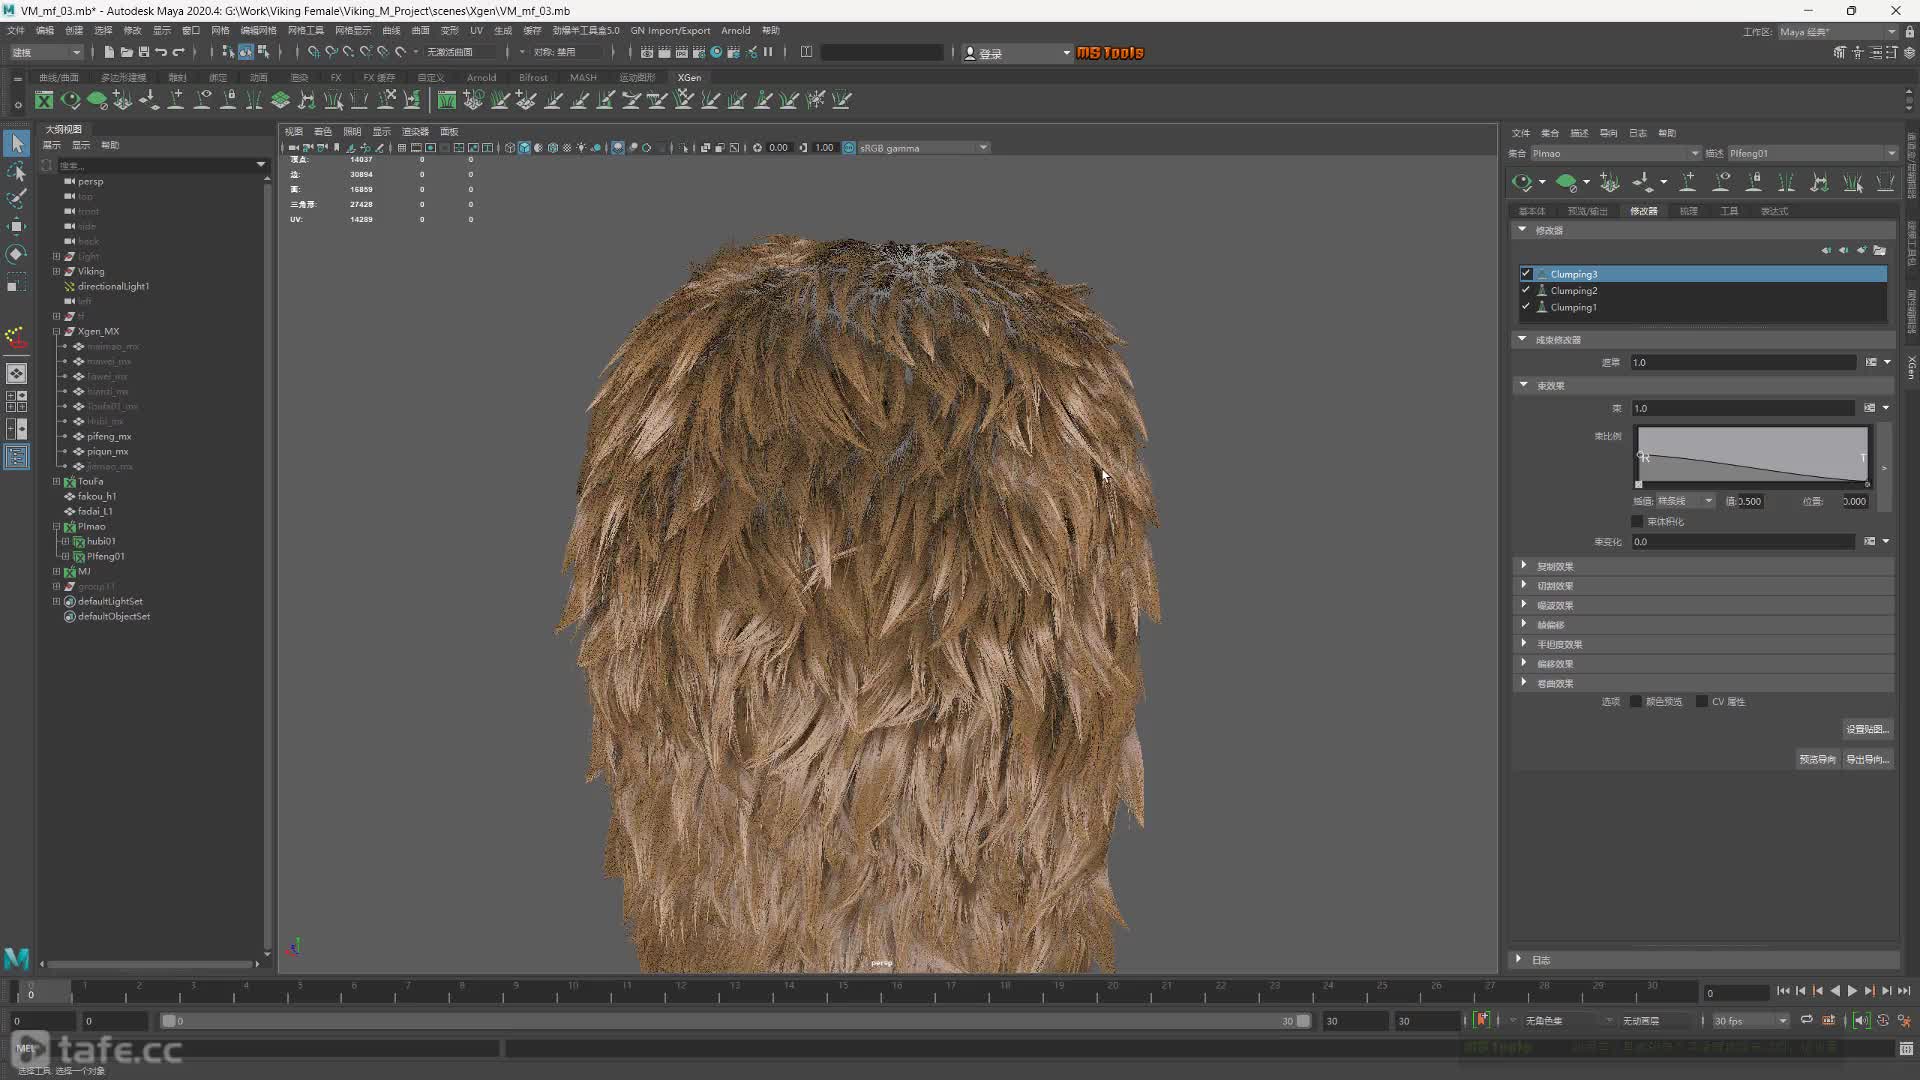1920x1080 pixels.
Task: Switch to the four-pane layout icon
Action: (17, 401)
